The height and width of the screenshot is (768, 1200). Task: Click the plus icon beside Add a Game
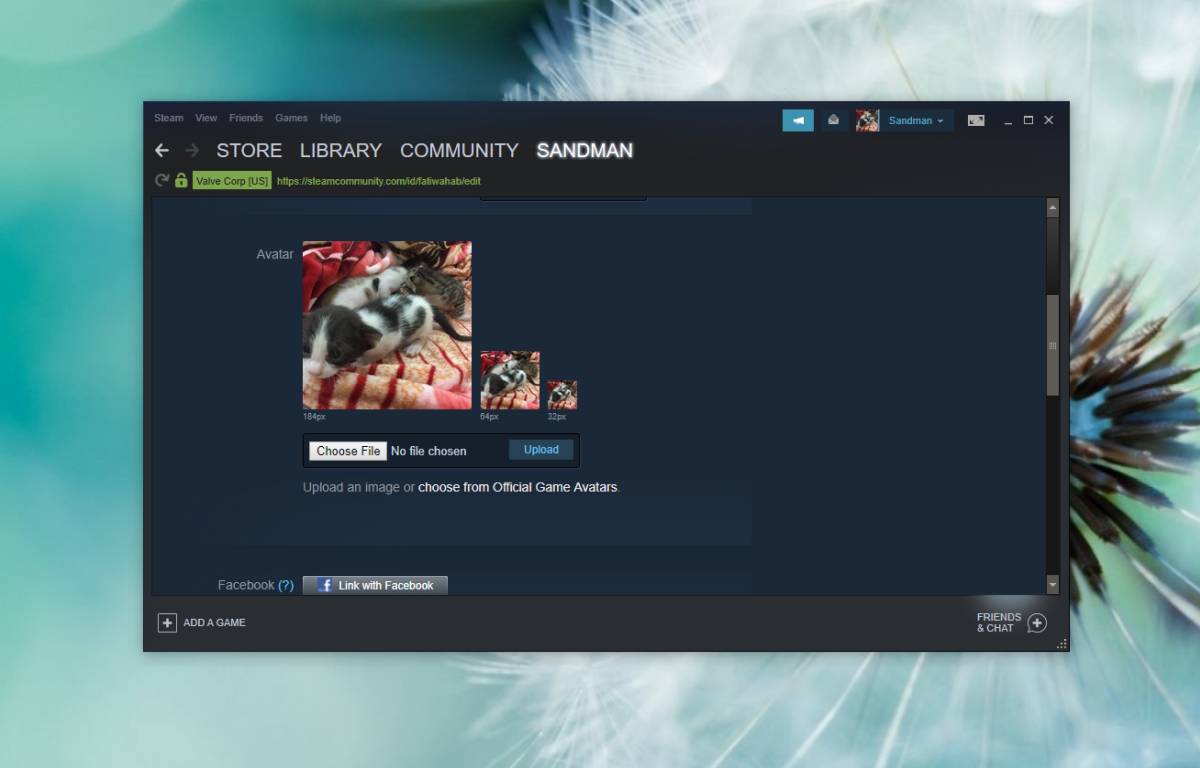pos(167,622)
